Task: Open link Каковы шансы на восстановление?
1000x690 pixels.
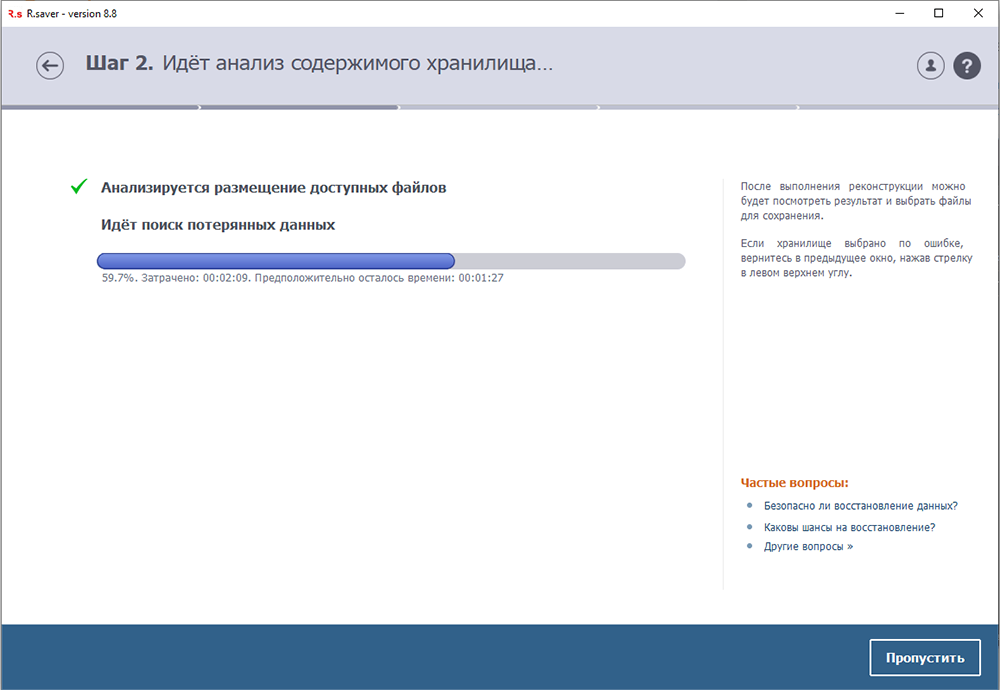Action: pyautogui.click(x=849, y=527)
